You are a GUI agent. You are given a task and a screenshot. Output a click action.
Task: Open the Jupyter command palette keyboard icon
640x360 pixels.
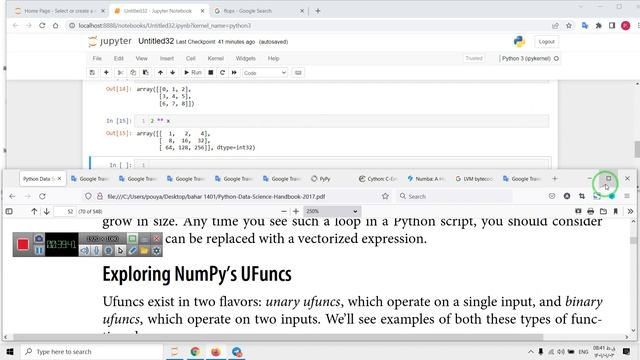(298, 73)
